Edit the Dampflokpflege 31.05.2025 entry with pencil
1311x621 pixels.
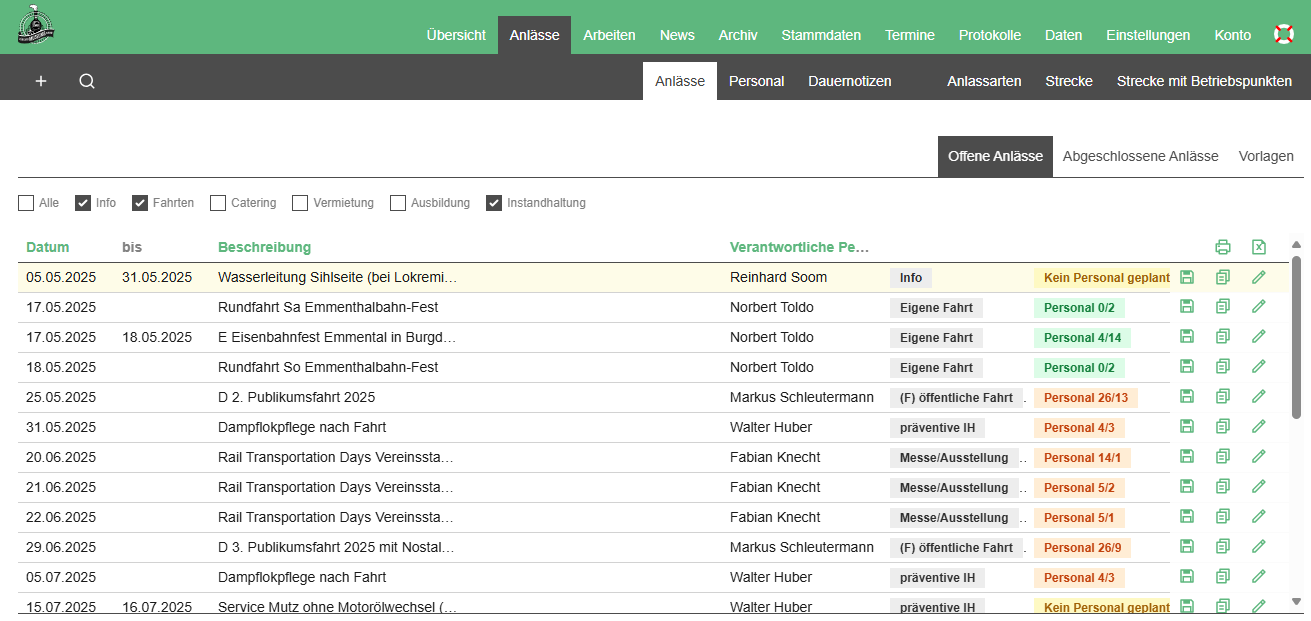(1258, 427)
